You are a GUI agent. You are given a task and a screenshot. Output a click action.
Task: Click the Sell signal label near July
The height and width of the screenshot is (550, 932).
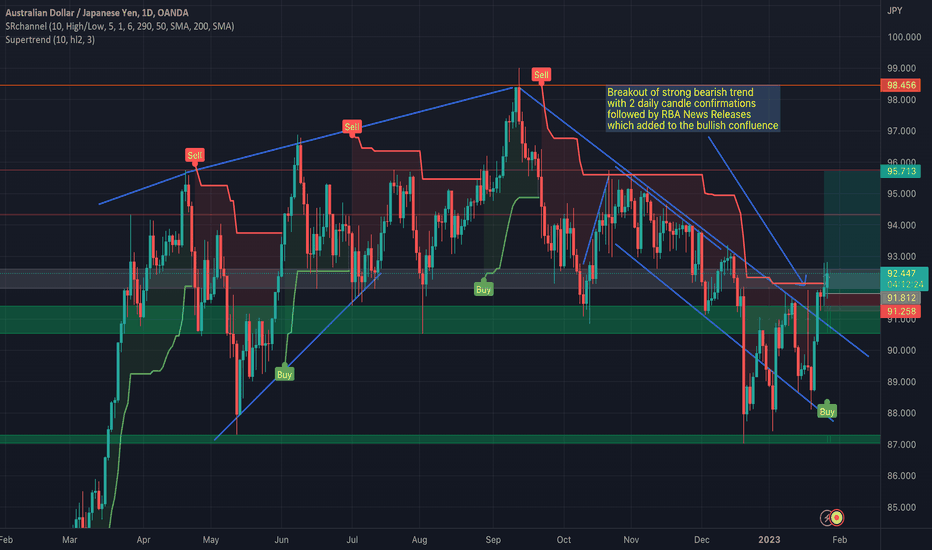(352, 127)
